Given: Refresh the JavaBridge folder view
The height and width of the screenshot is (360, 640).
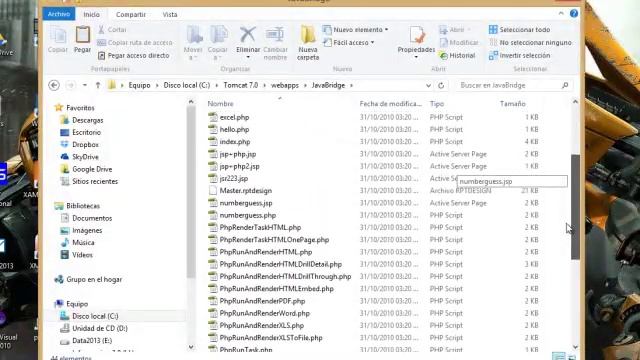Looking at the screenshot, I should click(441, 86).
